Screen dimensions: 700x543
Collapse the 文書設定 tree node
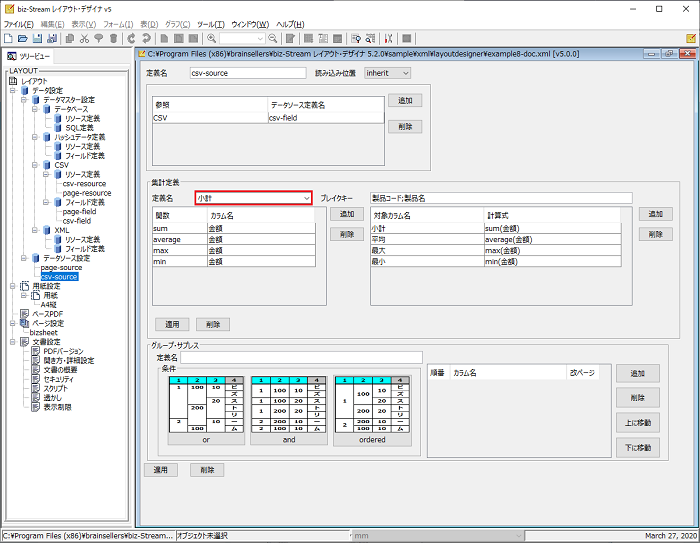[x=13, y=342]
